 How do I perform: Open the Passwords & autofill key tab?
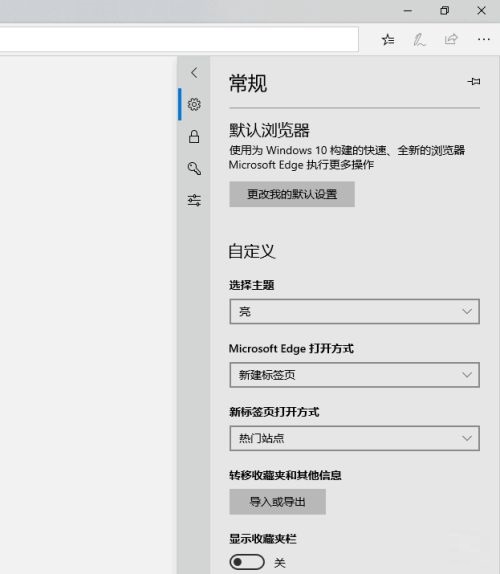point(194,168)
